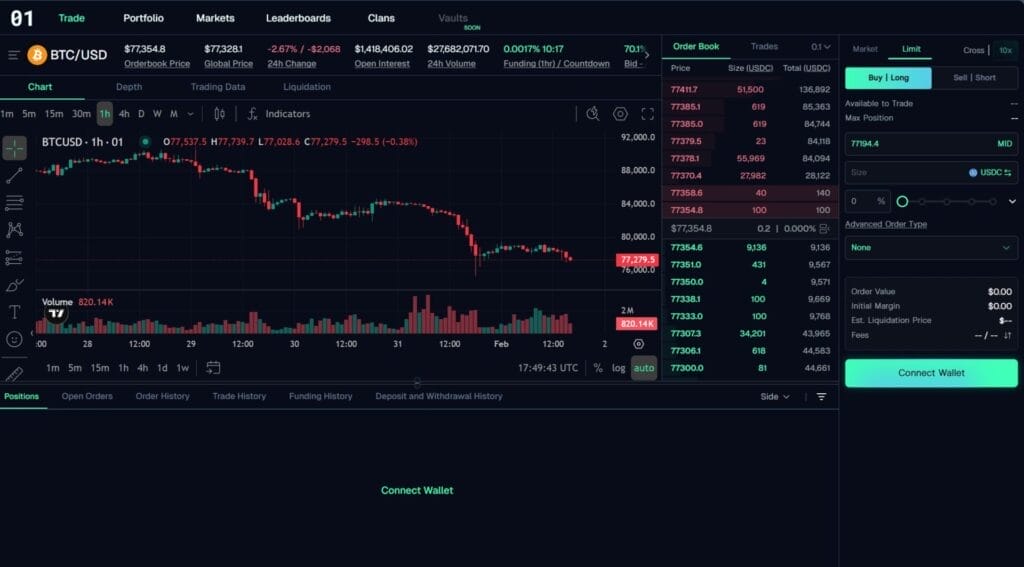Open the positions filter icon
Viewport: 1024px width, 567px height.
822,397
